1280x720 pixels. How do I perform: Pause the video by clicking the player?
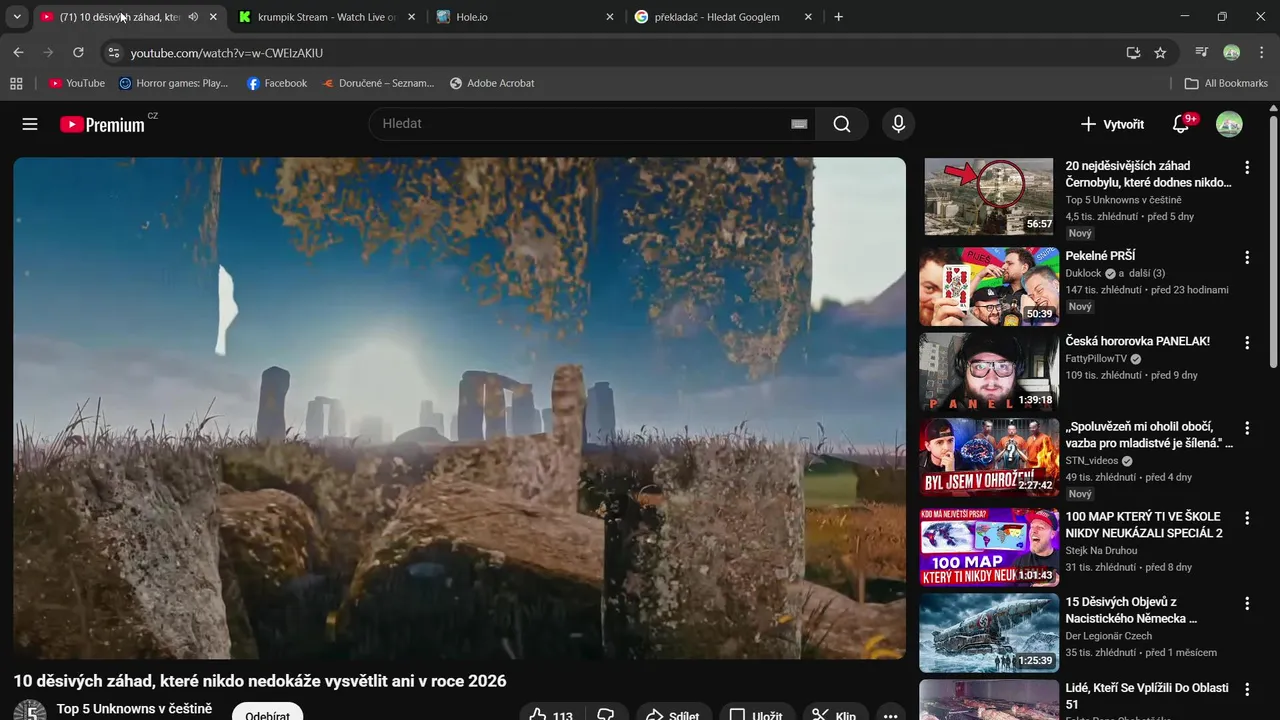[459, 408]
